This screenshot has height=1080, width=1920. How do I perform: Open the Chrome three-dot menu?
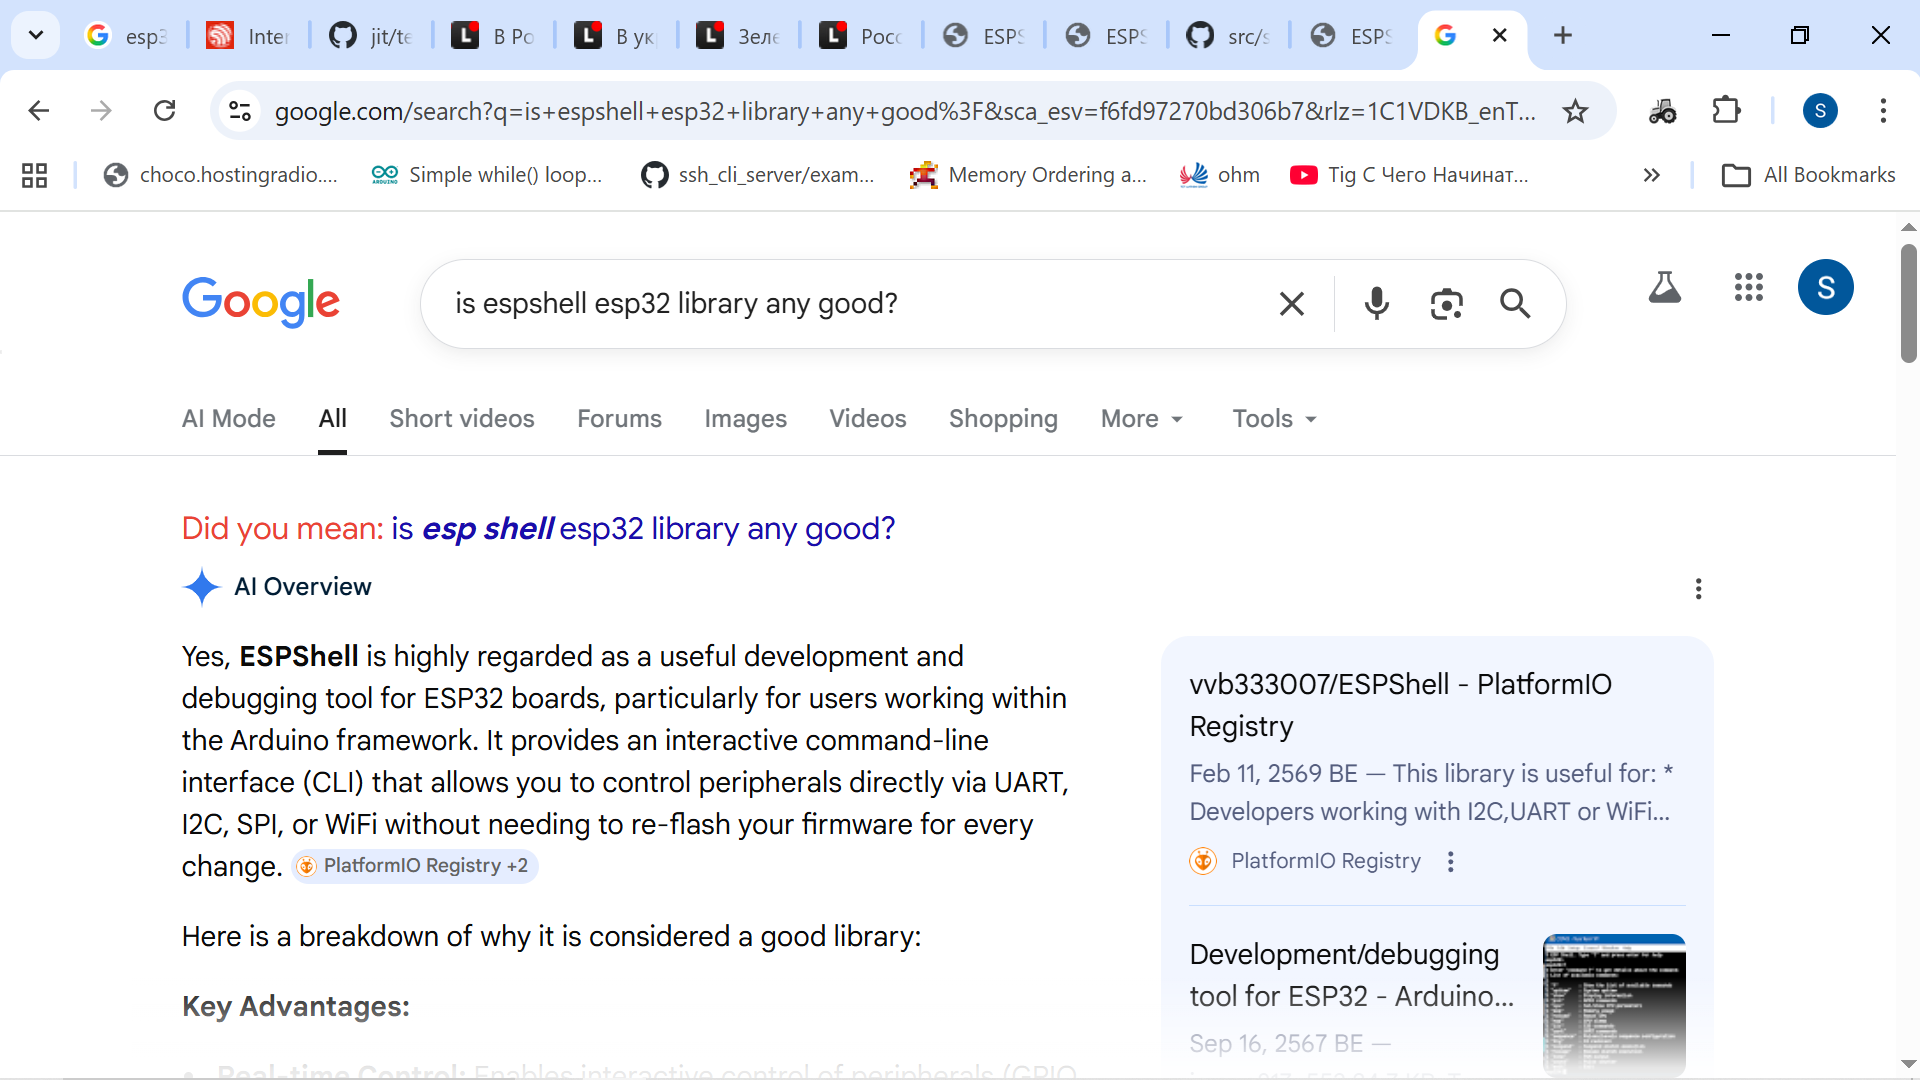coord(1883,111)
